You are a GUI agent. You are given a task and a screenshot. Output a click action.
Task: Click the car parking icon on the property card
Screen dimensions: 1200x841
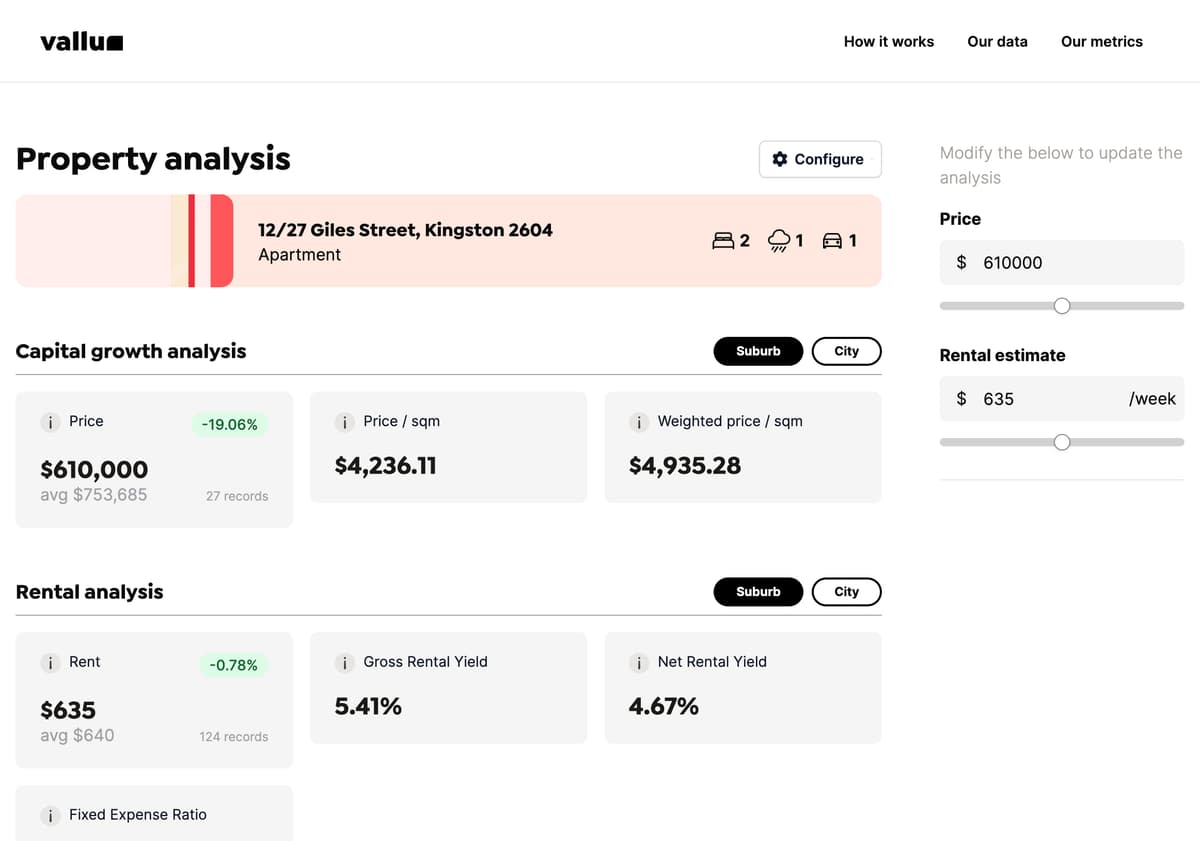tap(831, 240)
